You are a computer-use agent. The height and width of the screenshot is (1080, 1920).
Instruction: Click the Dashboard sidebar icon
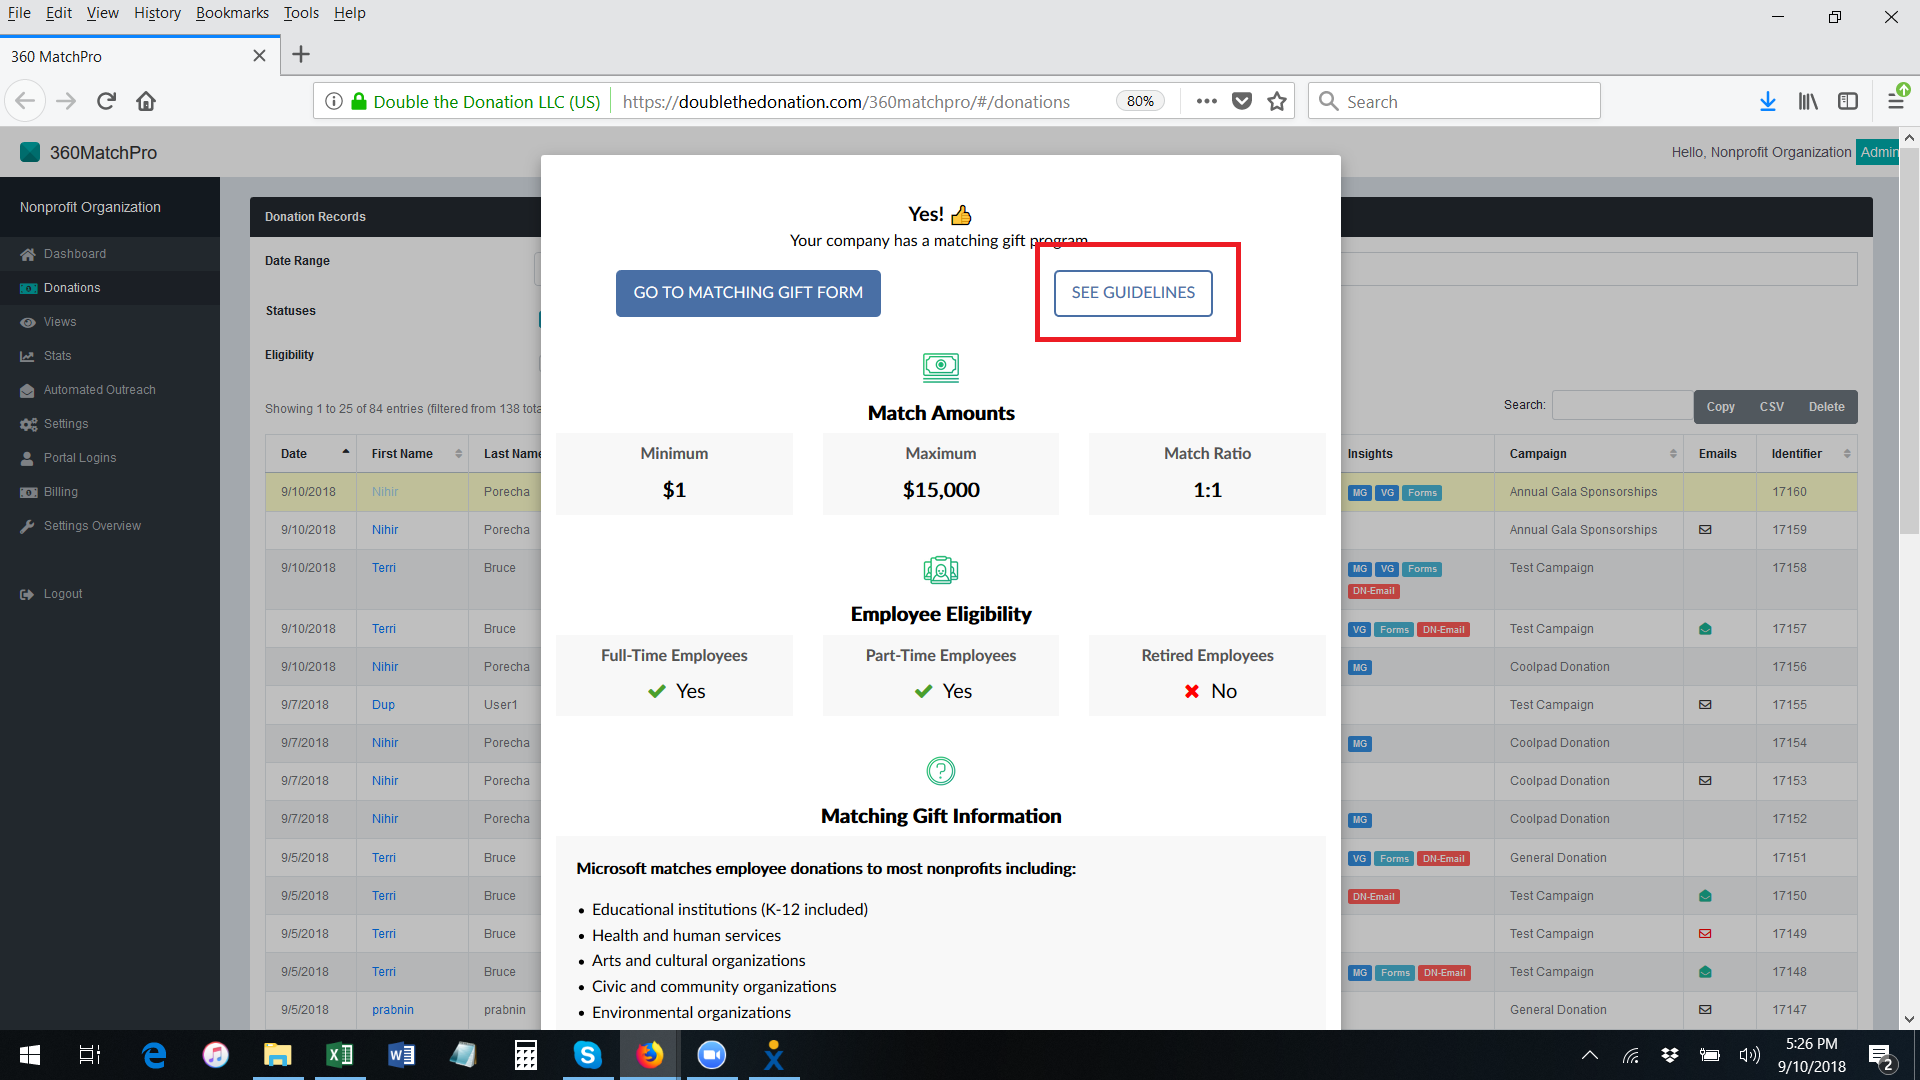click(28, 254)
